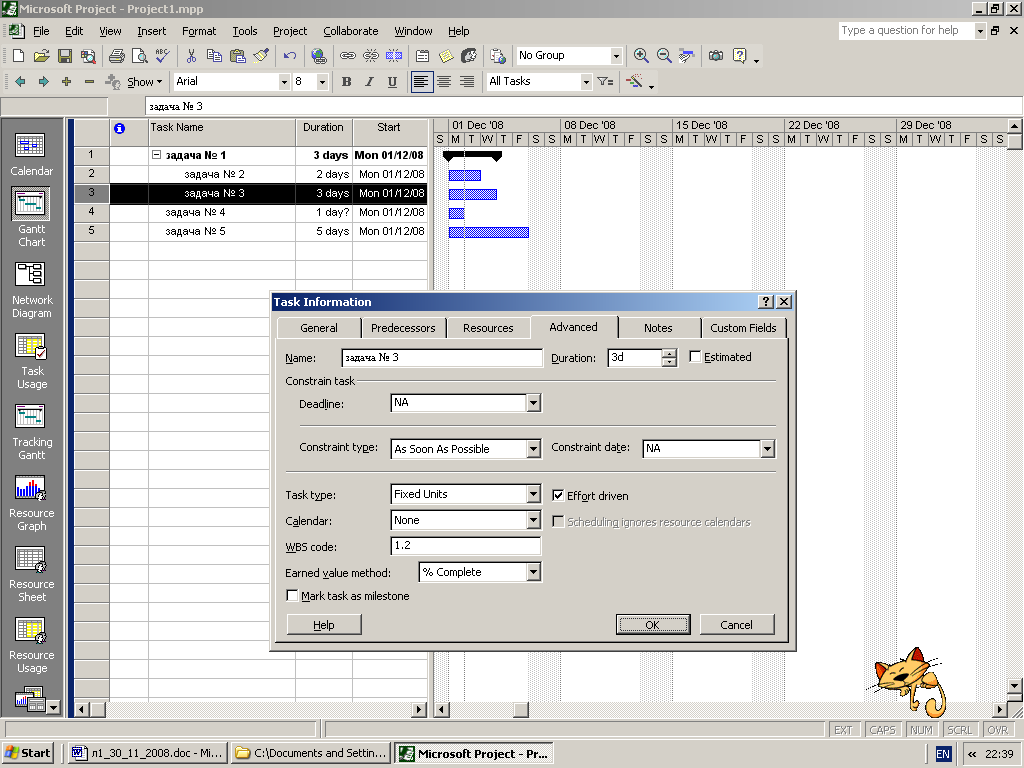Screen dimensions: 1024x768
Task: Click the Link Tasks chain icon
Action: 347,56
